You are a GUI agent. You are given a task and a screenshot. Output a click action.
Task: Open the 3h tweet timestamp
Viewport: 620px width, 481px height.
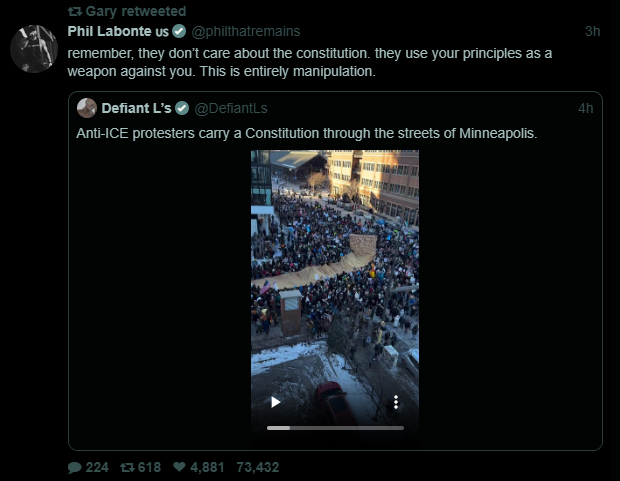pos(592,31)
